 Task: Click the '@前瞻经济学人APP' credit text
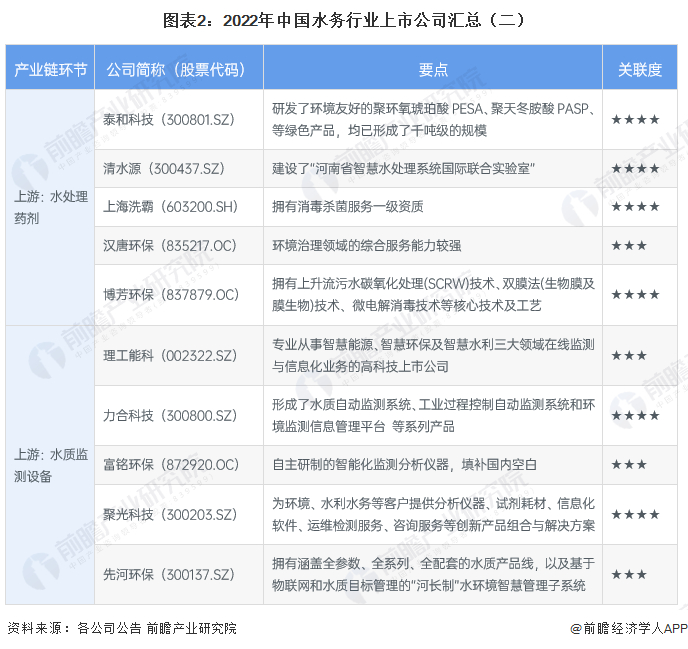(628, 628)
